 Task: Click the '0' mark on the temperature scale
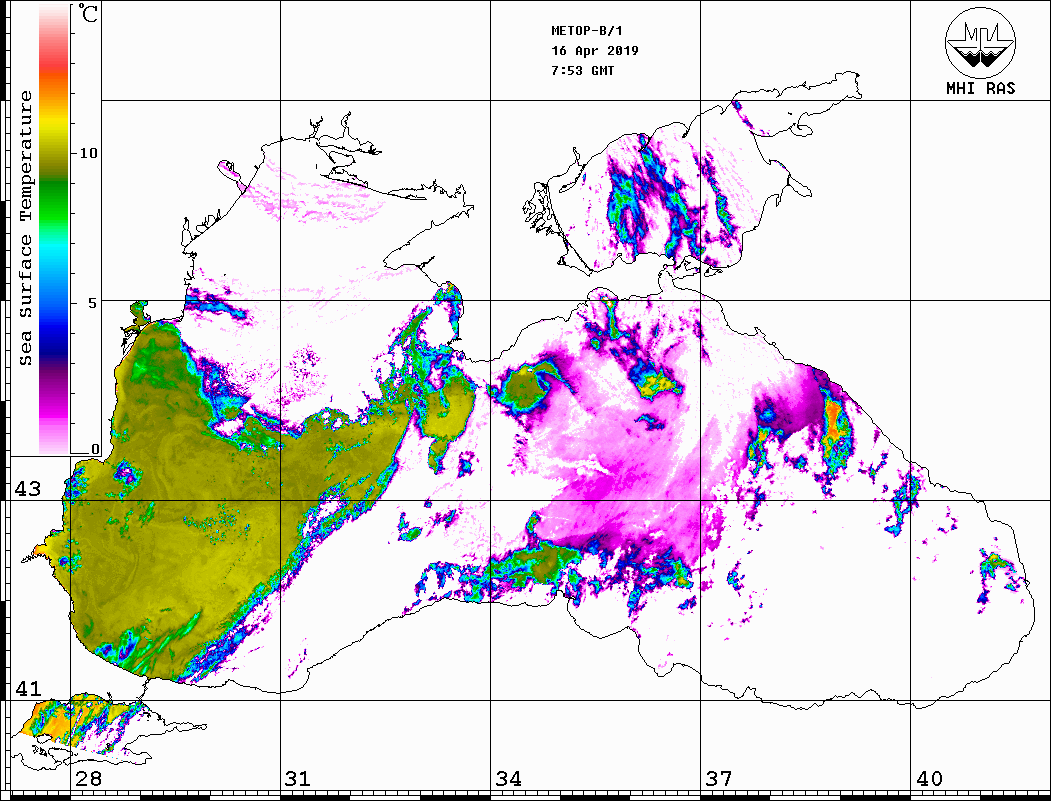95,449
